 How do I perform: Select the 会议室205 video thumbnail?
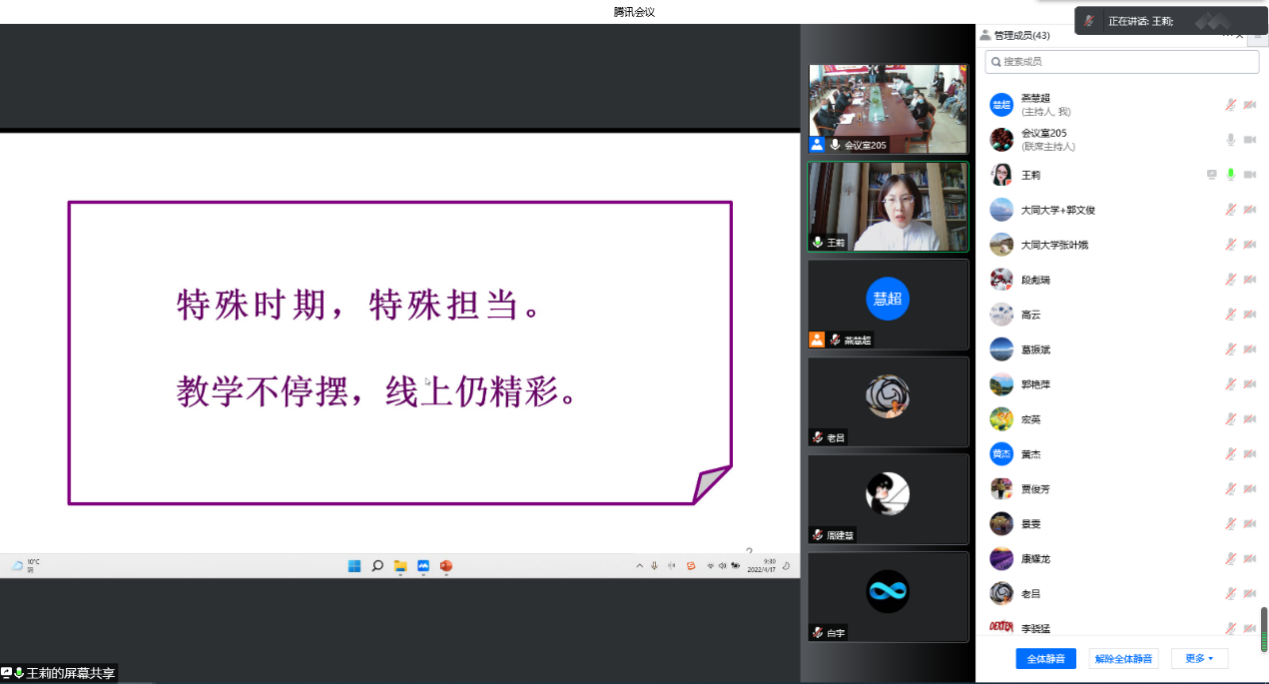coord(888,108)
